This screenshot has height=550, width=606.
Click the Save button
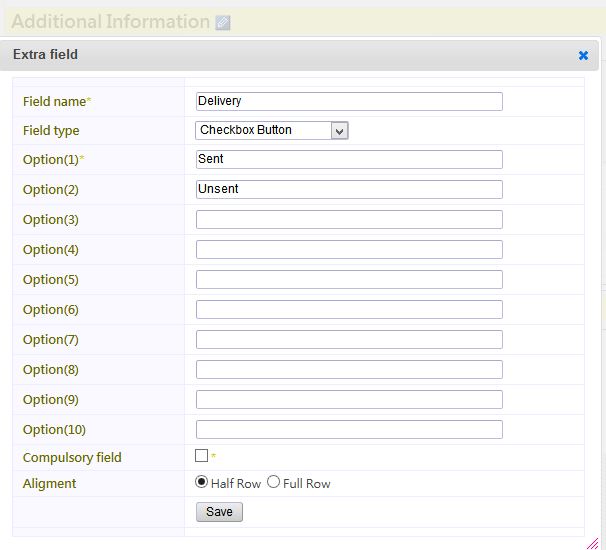point(219,512)
